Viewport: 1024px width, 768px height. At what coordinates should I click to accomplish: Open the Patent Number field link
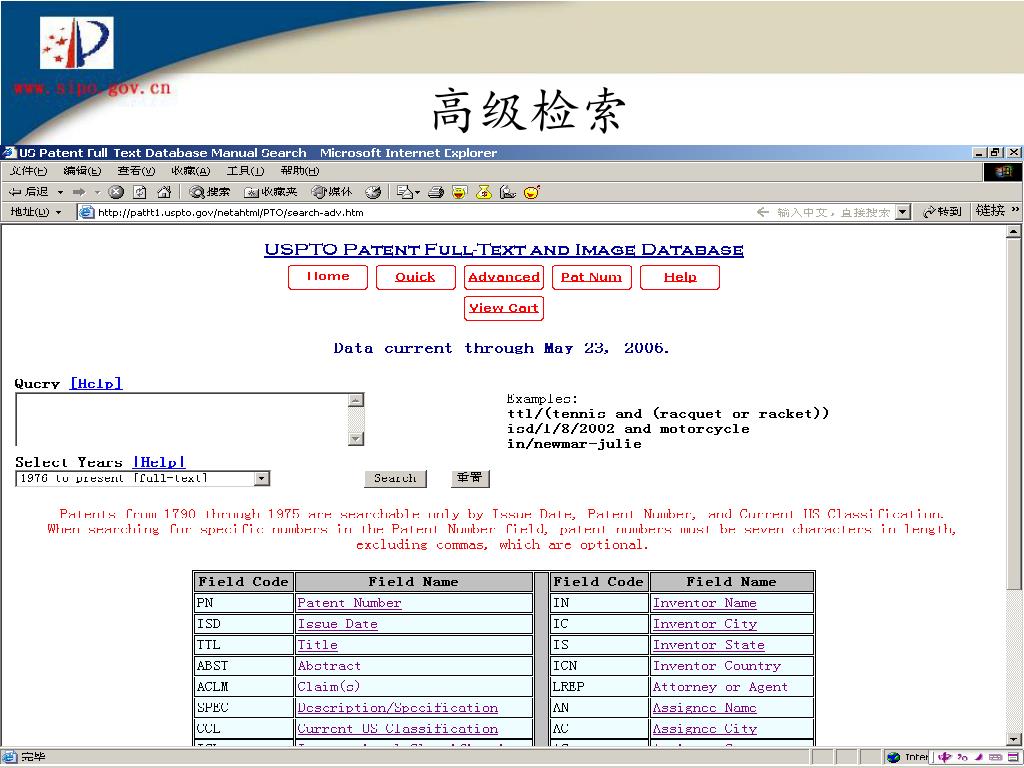click(349, 603)
